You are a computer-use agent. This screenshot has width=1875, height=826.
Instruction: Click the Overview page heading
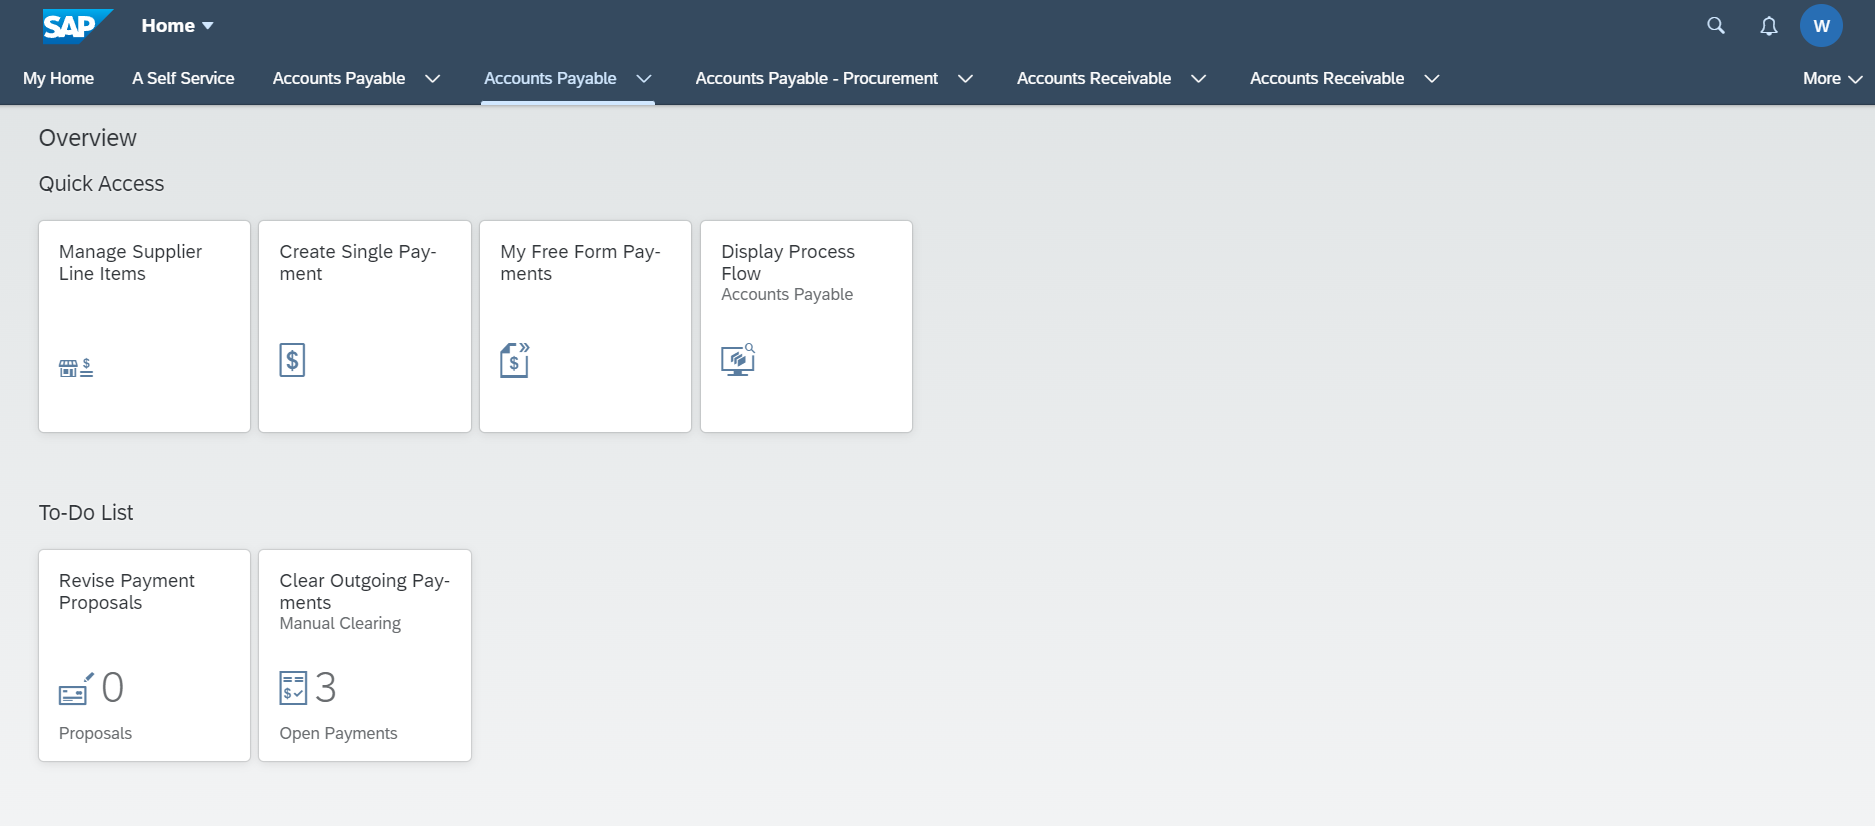pos(88,138)
